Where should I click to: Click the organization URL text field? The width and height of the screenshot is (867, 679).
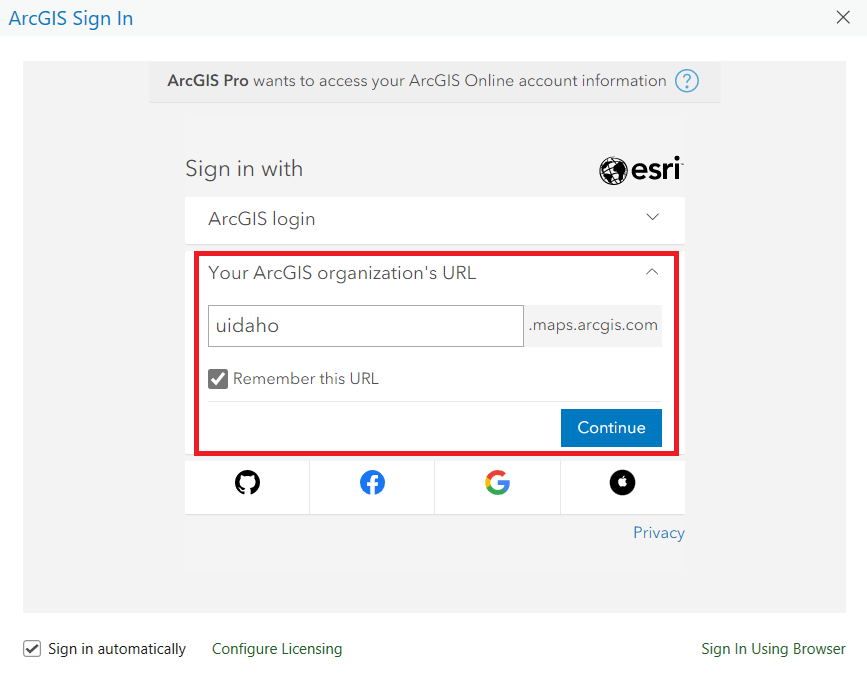tap(365, 326)
